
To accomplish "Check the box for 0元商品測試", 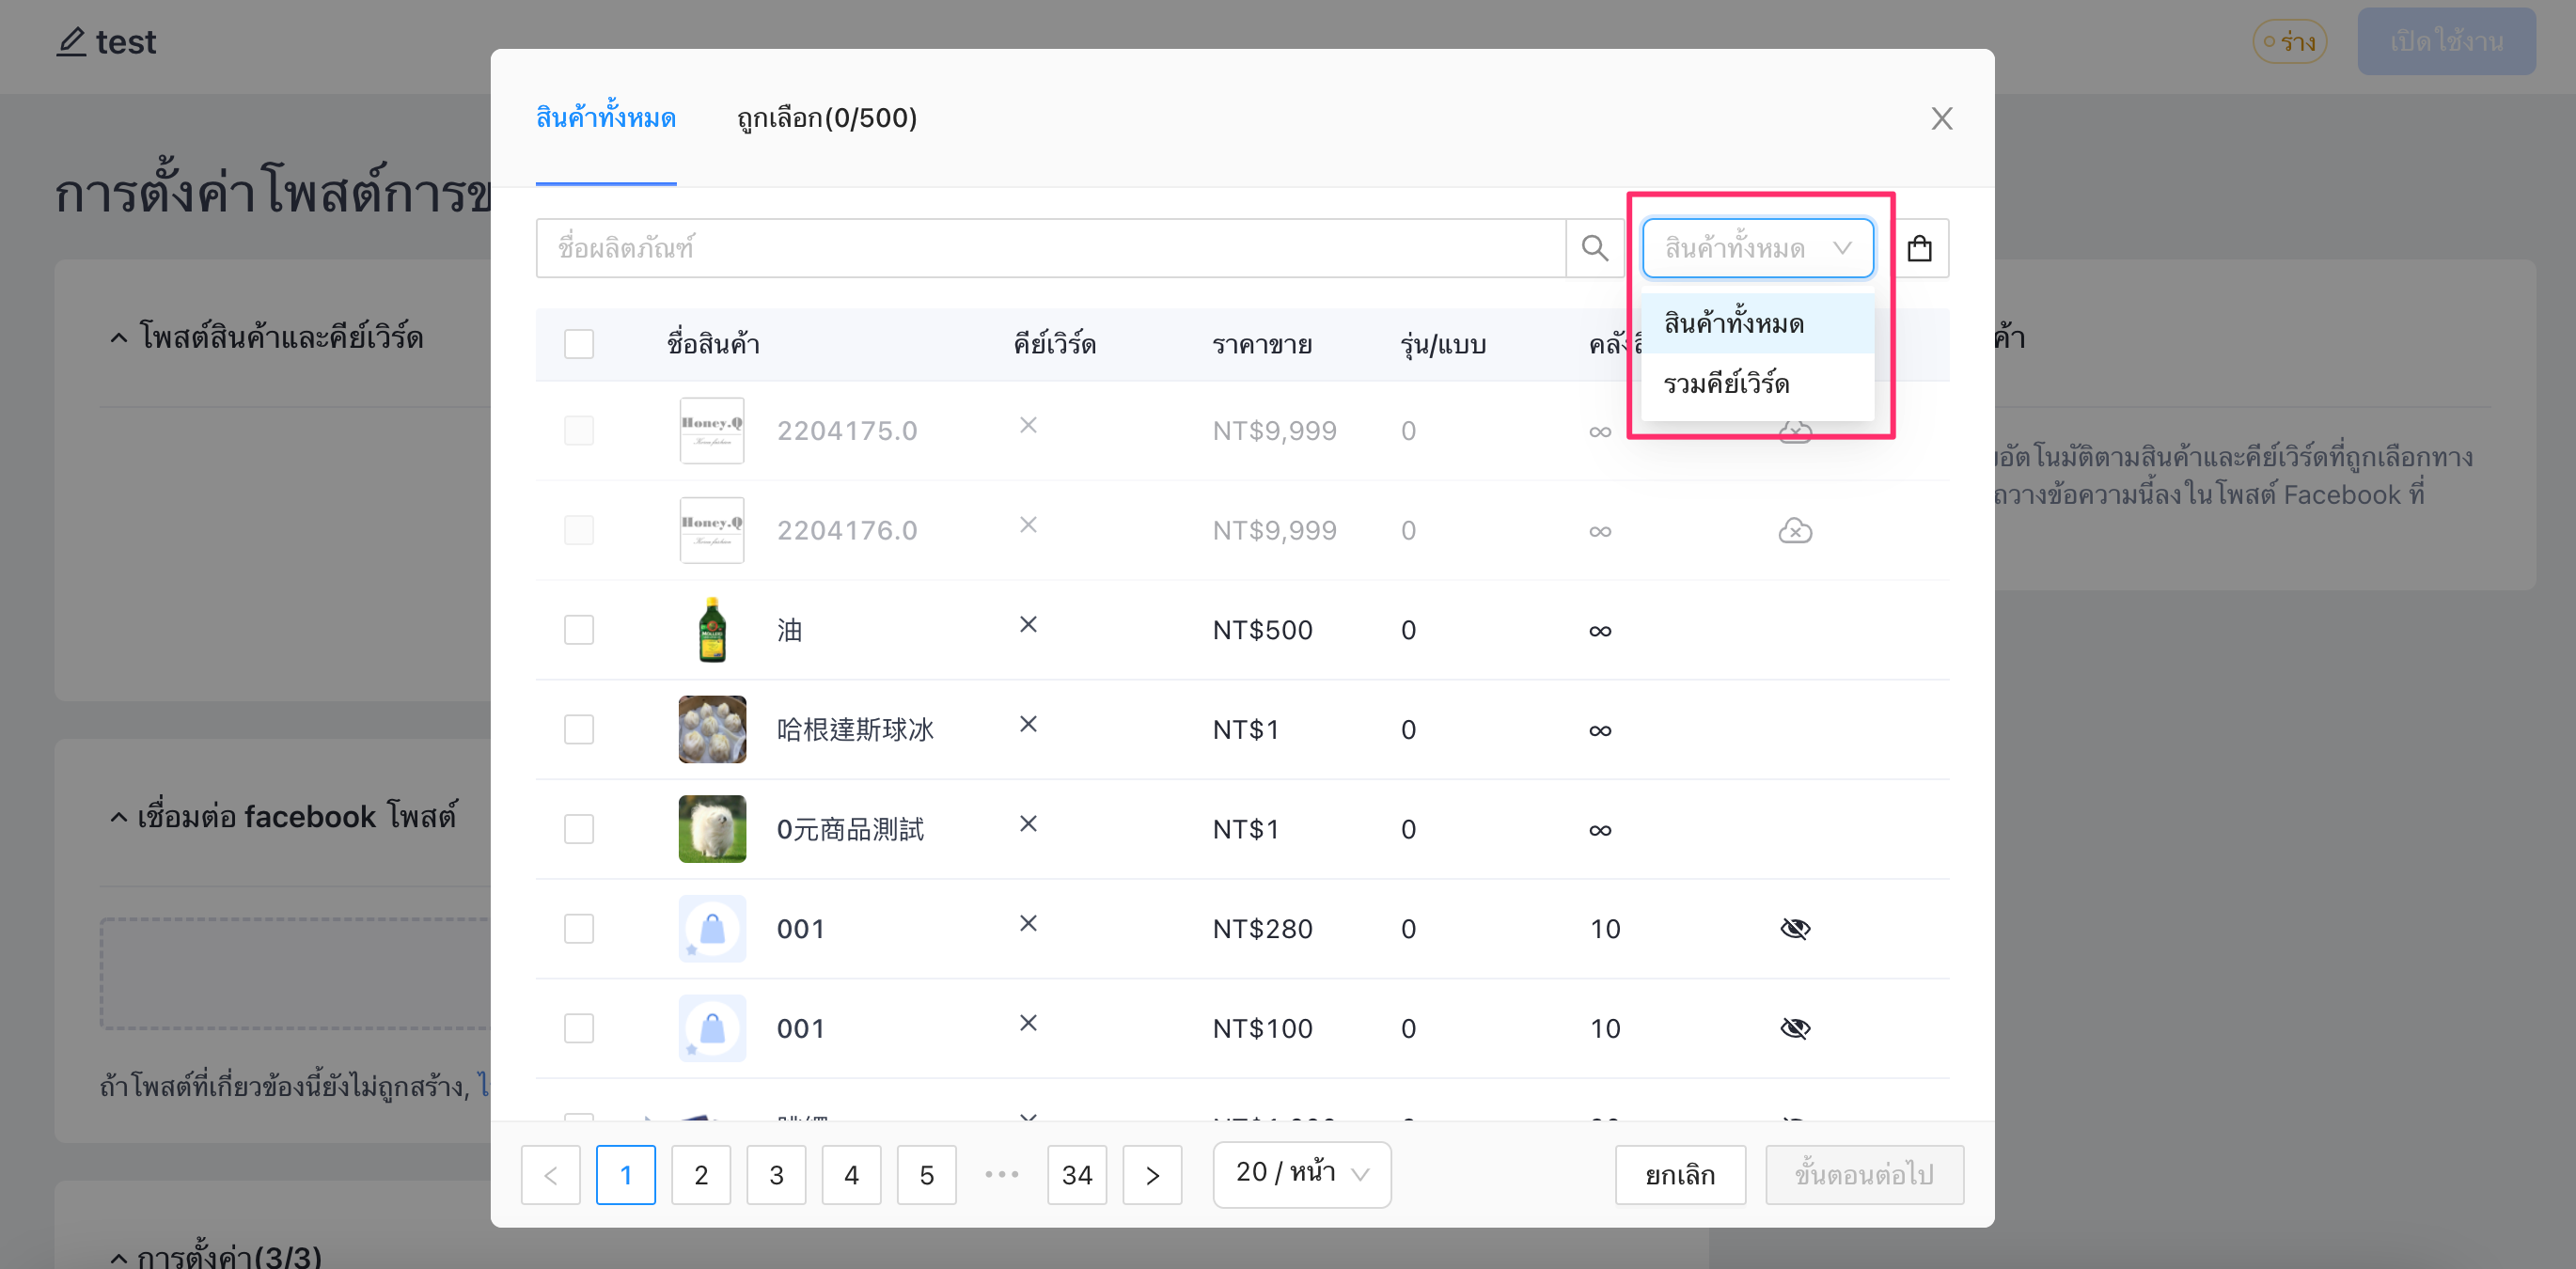I will click(579, 829).
